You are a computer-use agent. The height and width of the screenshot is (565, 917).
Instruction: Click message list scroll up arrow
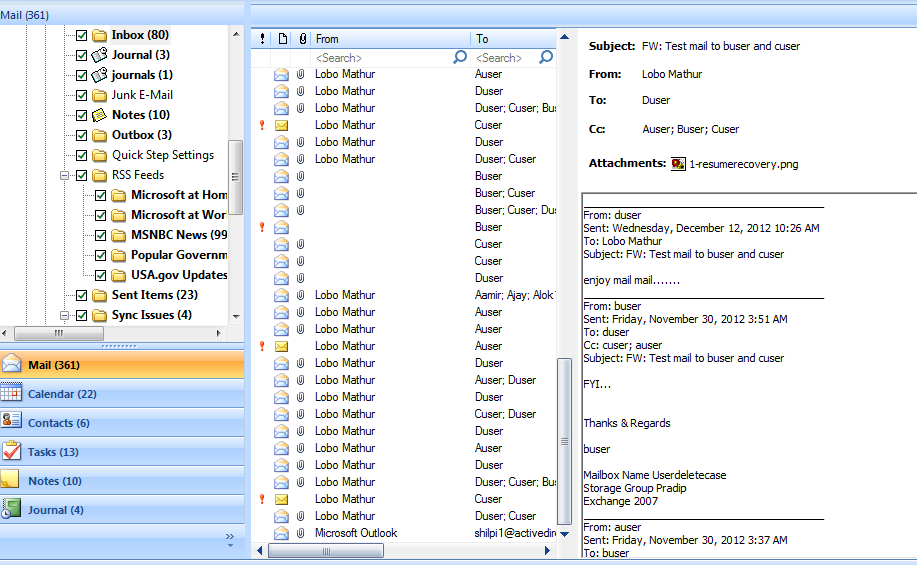(564, 37)
